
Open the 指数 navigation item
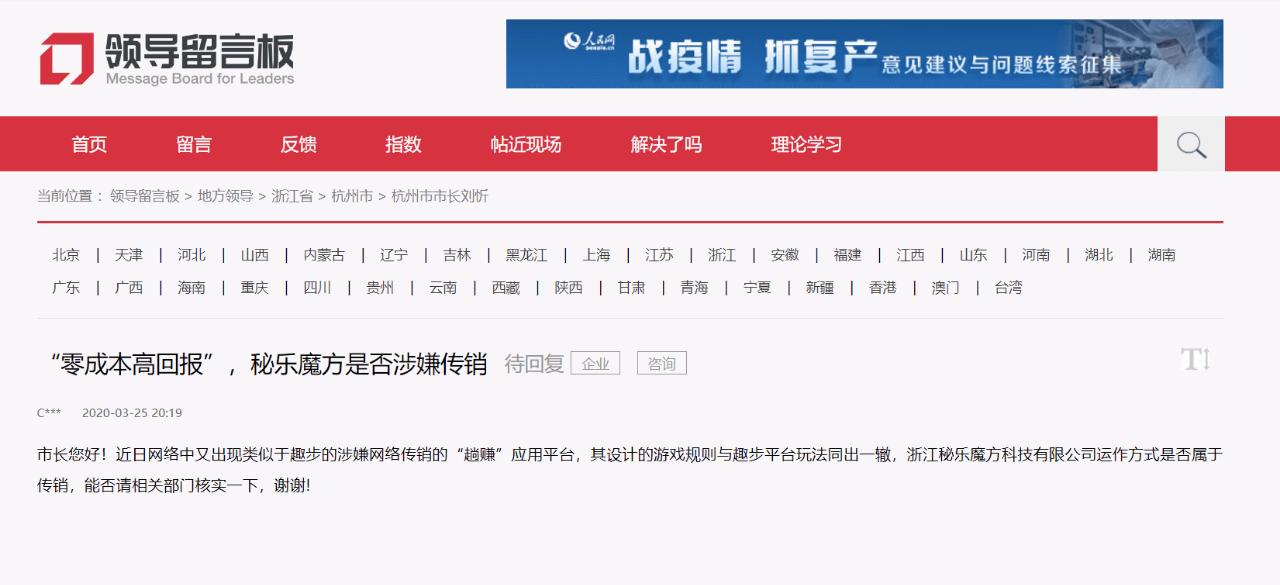[403, 145]
